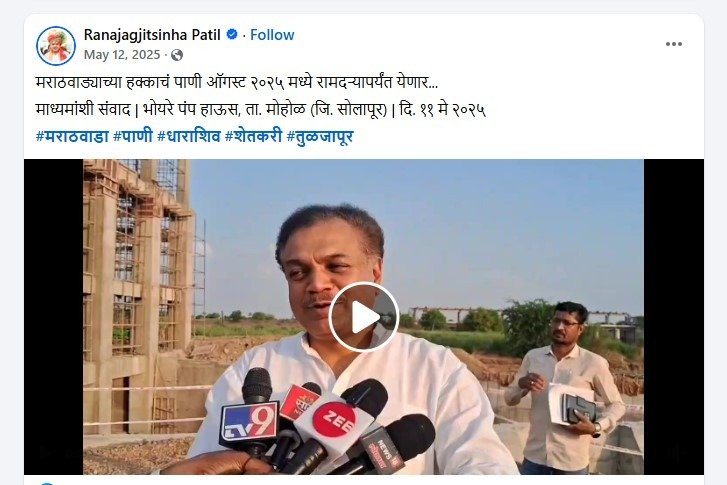Play the video with the center play button
This screenshot has width=727, height=485.
(364, 317)
